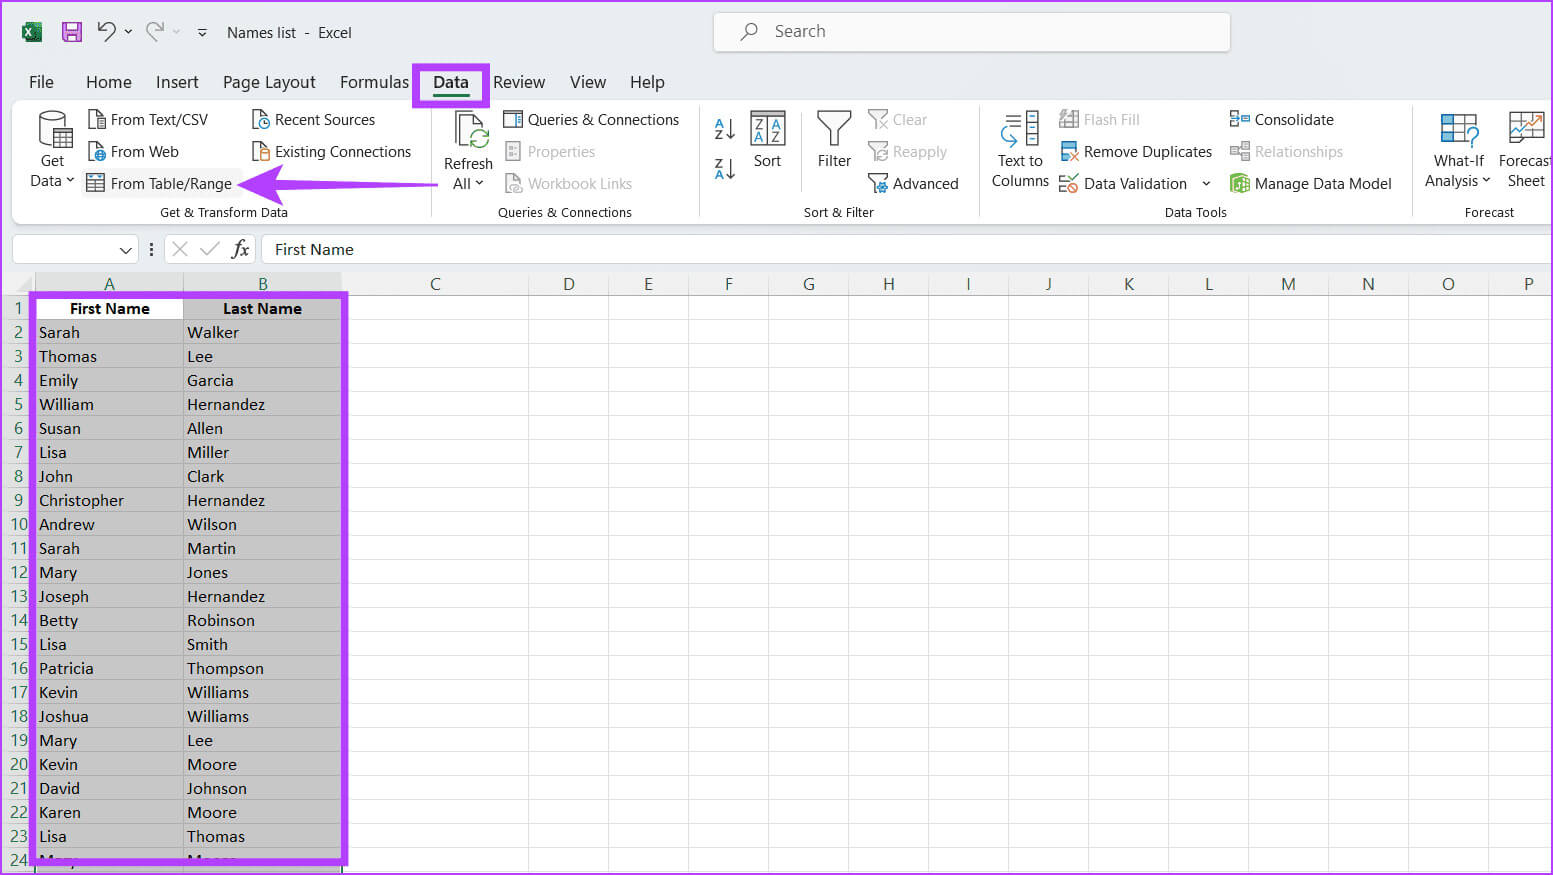The image size is (1553, 875).
Task: Click the Save icon in title bar
Action: [x=72, y=32]
